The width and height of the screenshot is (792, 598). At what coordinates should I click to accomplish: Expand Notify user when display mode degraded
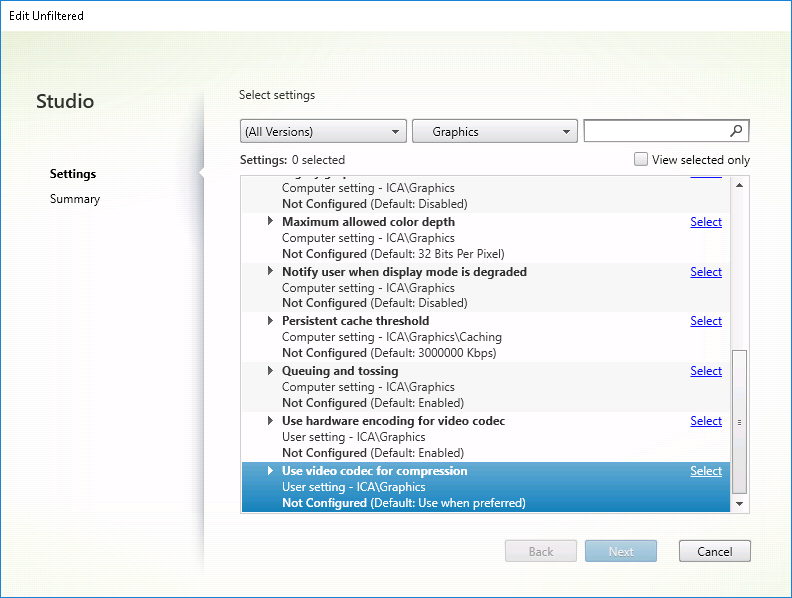270,272
